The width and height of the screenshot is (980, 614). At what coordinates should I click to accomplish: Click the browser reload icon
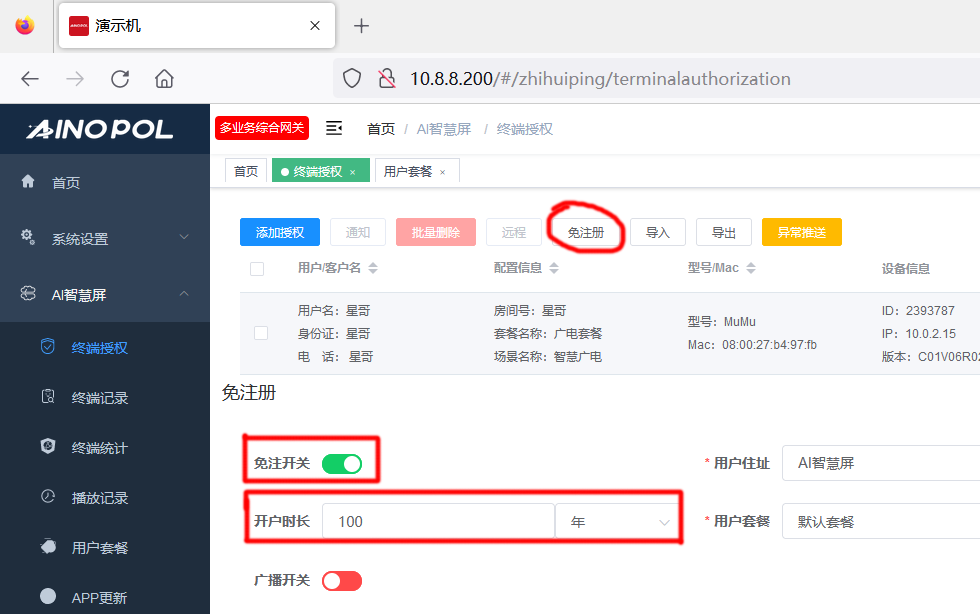point(120,79)
